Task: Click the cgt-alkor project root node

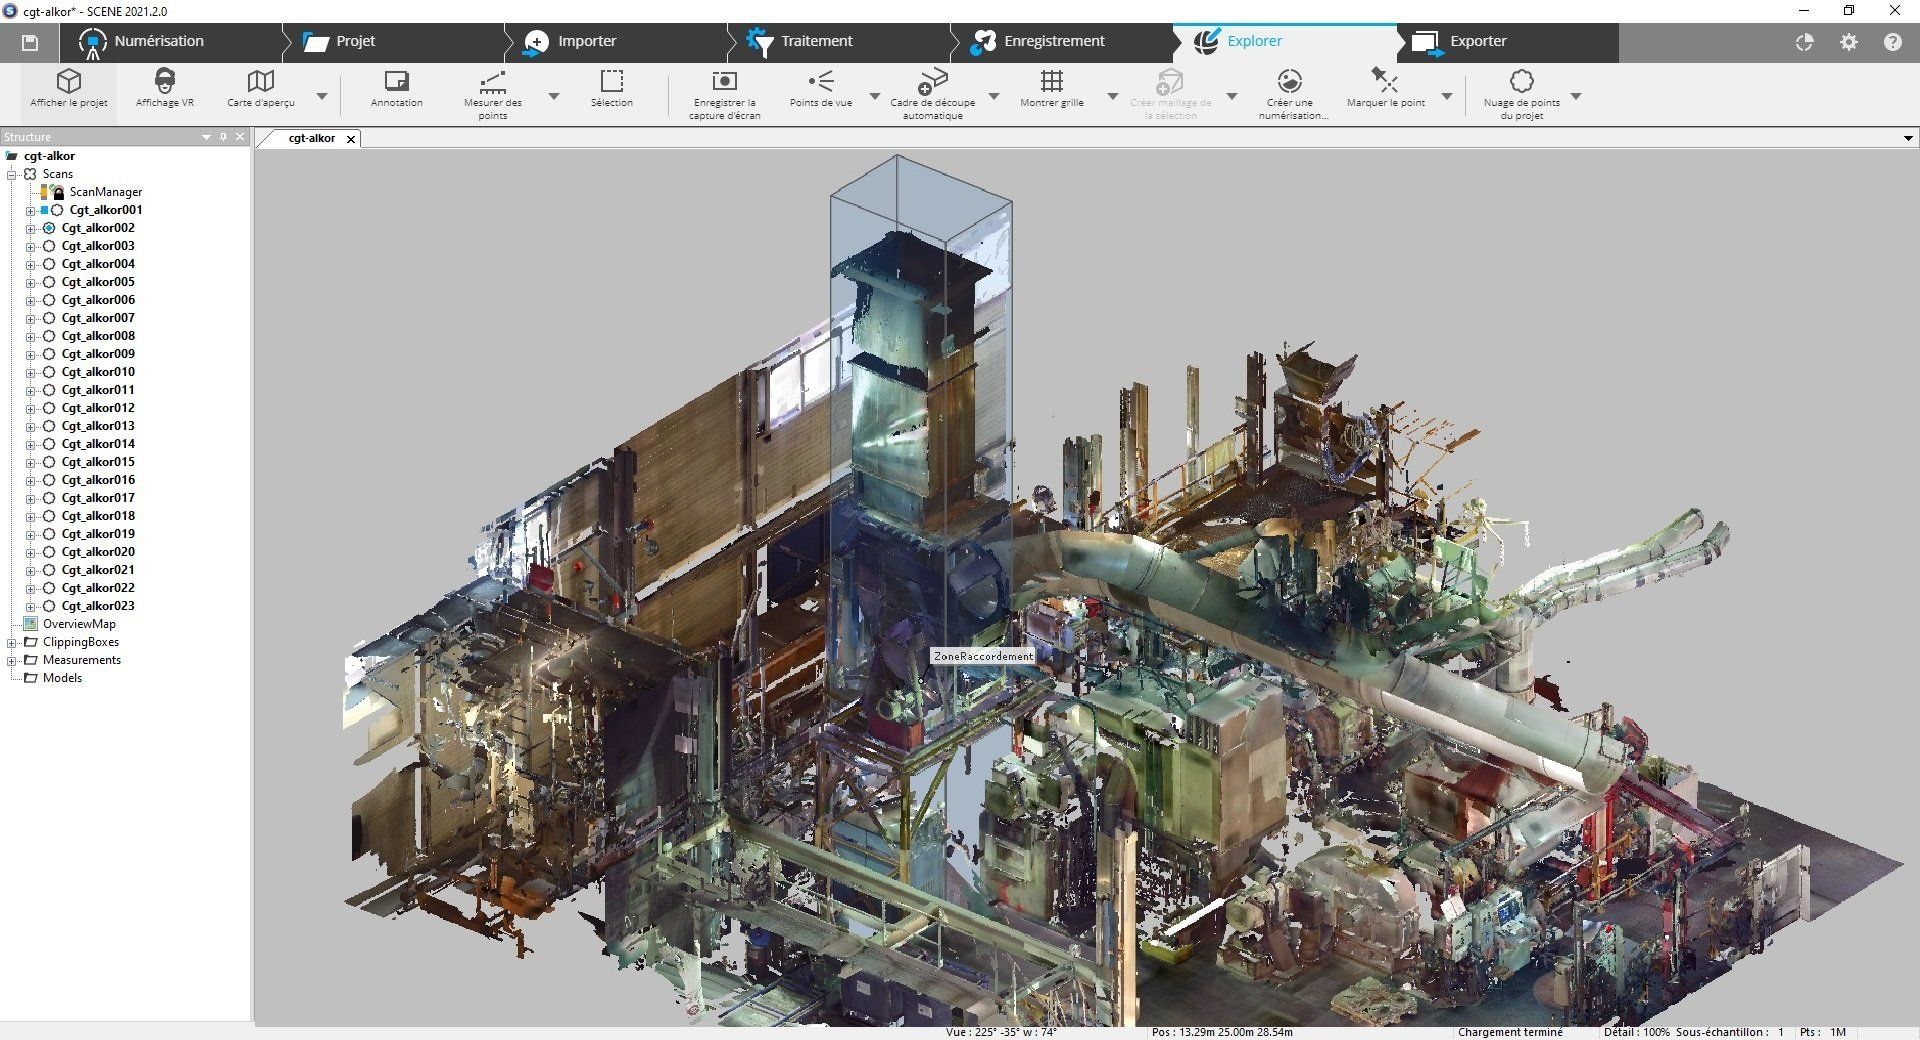Action: (49, 156)
